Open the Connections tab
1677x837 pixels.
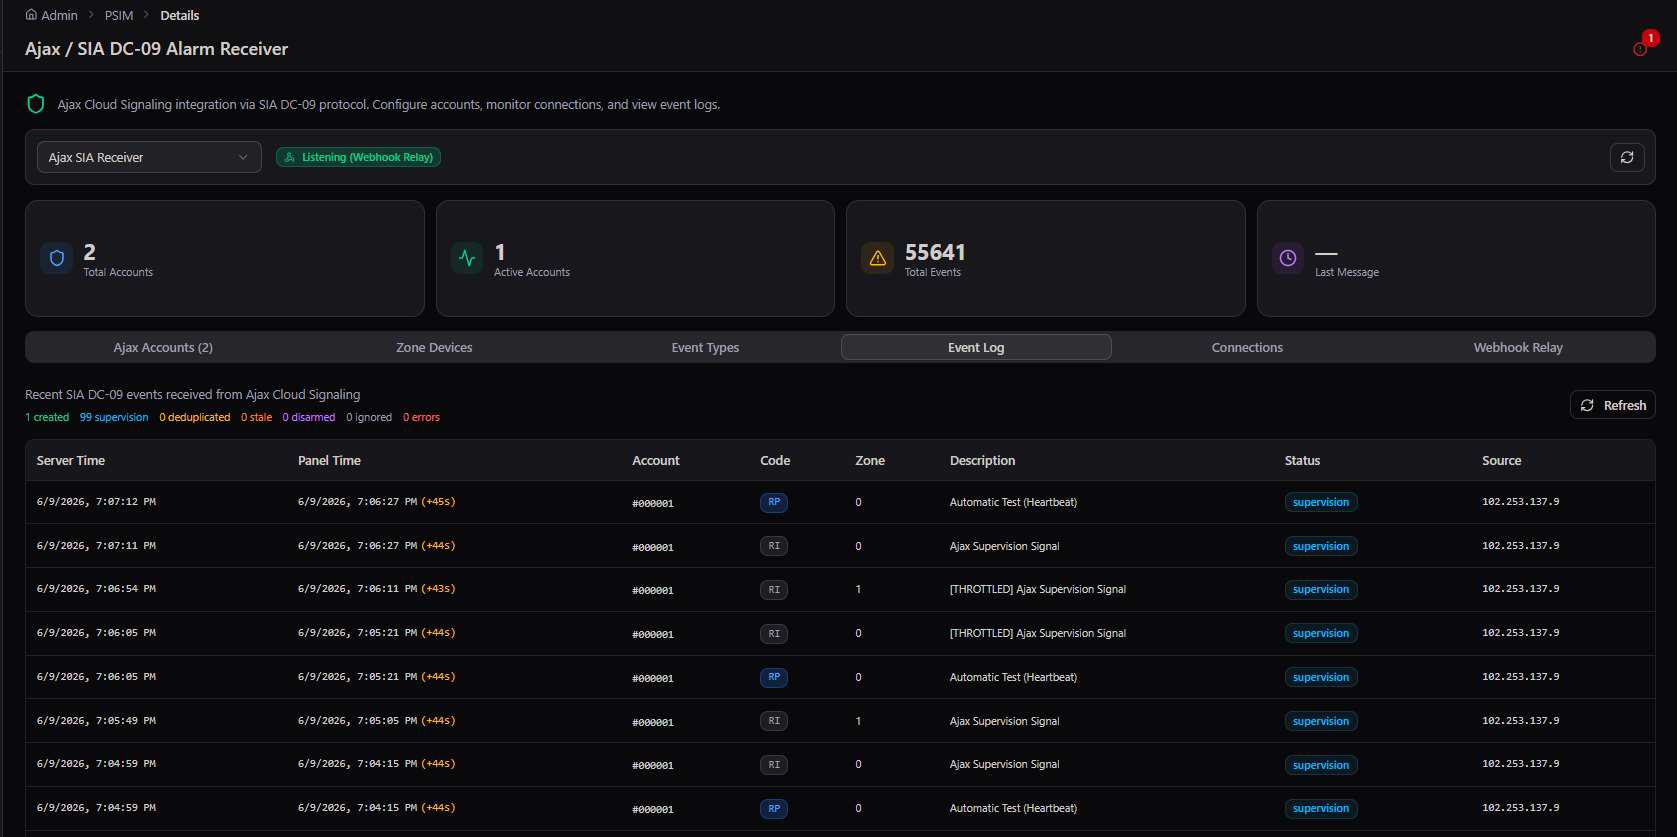[1247, 347]
